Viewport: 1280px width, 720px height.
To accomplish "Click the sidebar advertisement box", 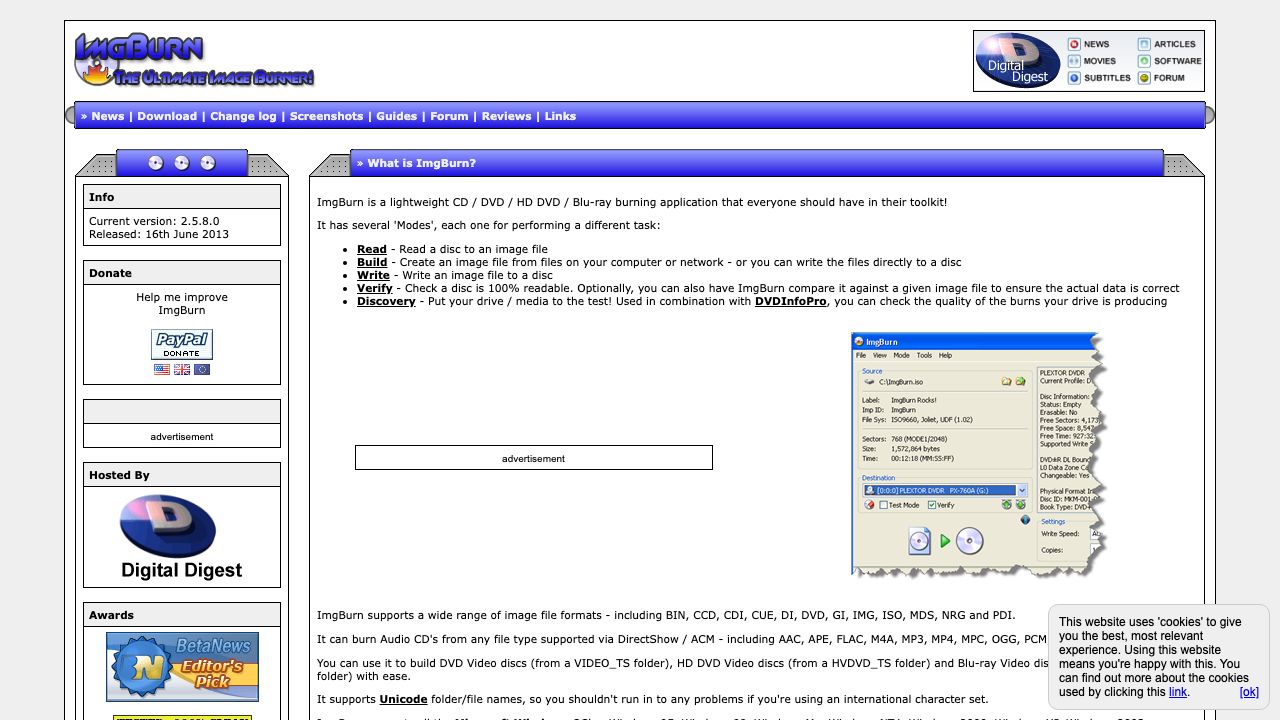I will [x=182, y=436].
